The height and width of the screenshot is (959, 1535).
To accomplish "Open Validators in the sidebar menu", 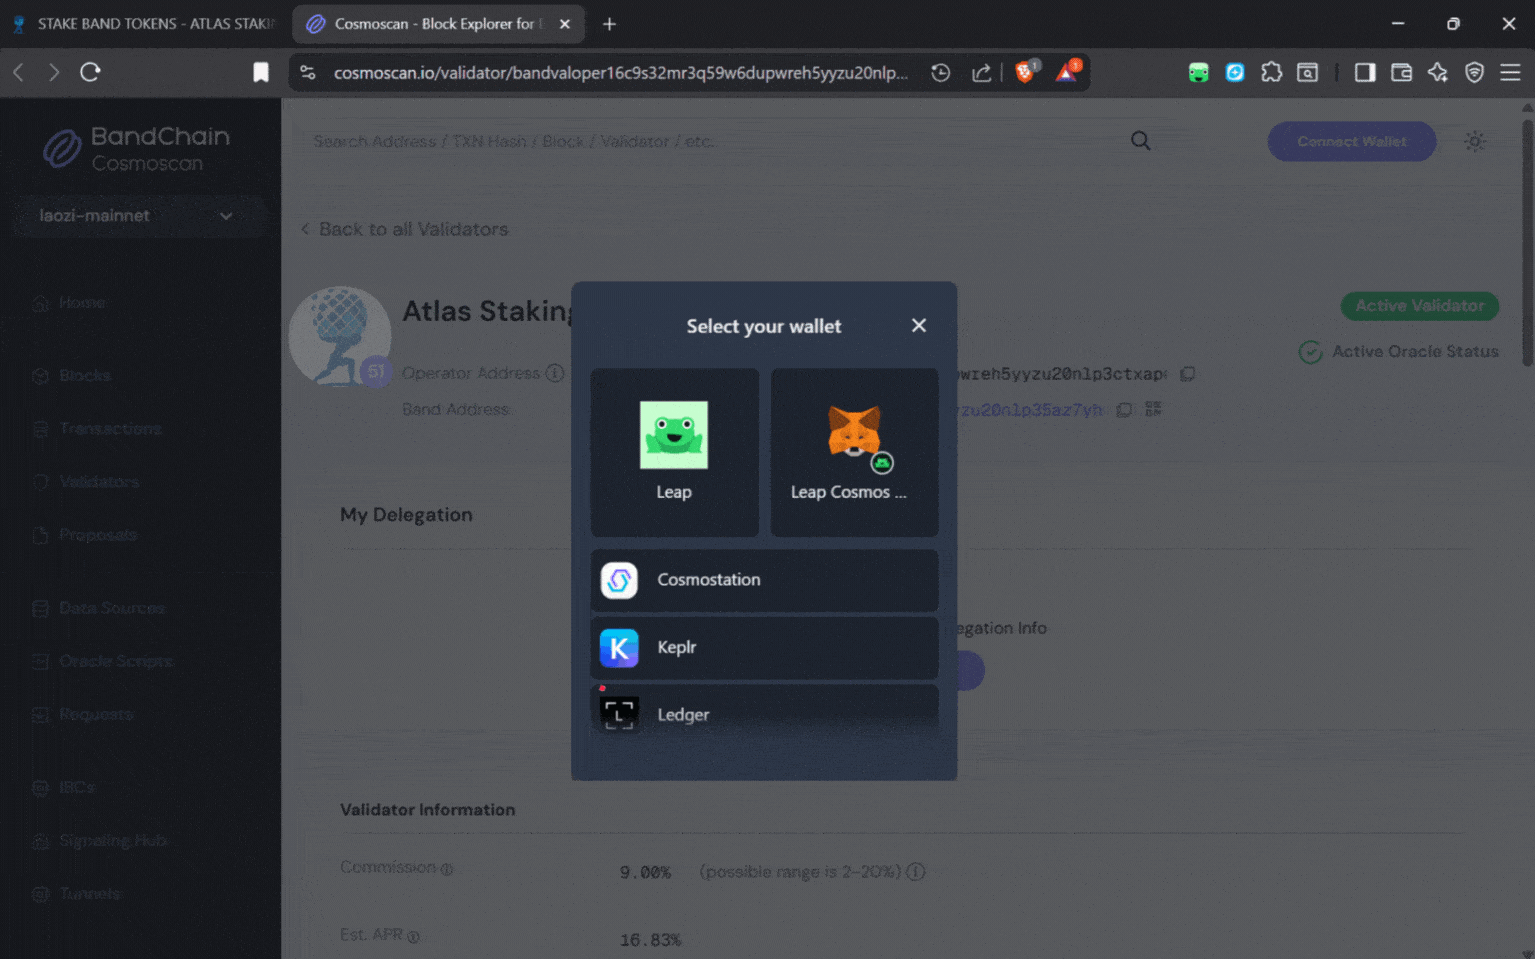I will pyautogui.click(x=98, y=481).
